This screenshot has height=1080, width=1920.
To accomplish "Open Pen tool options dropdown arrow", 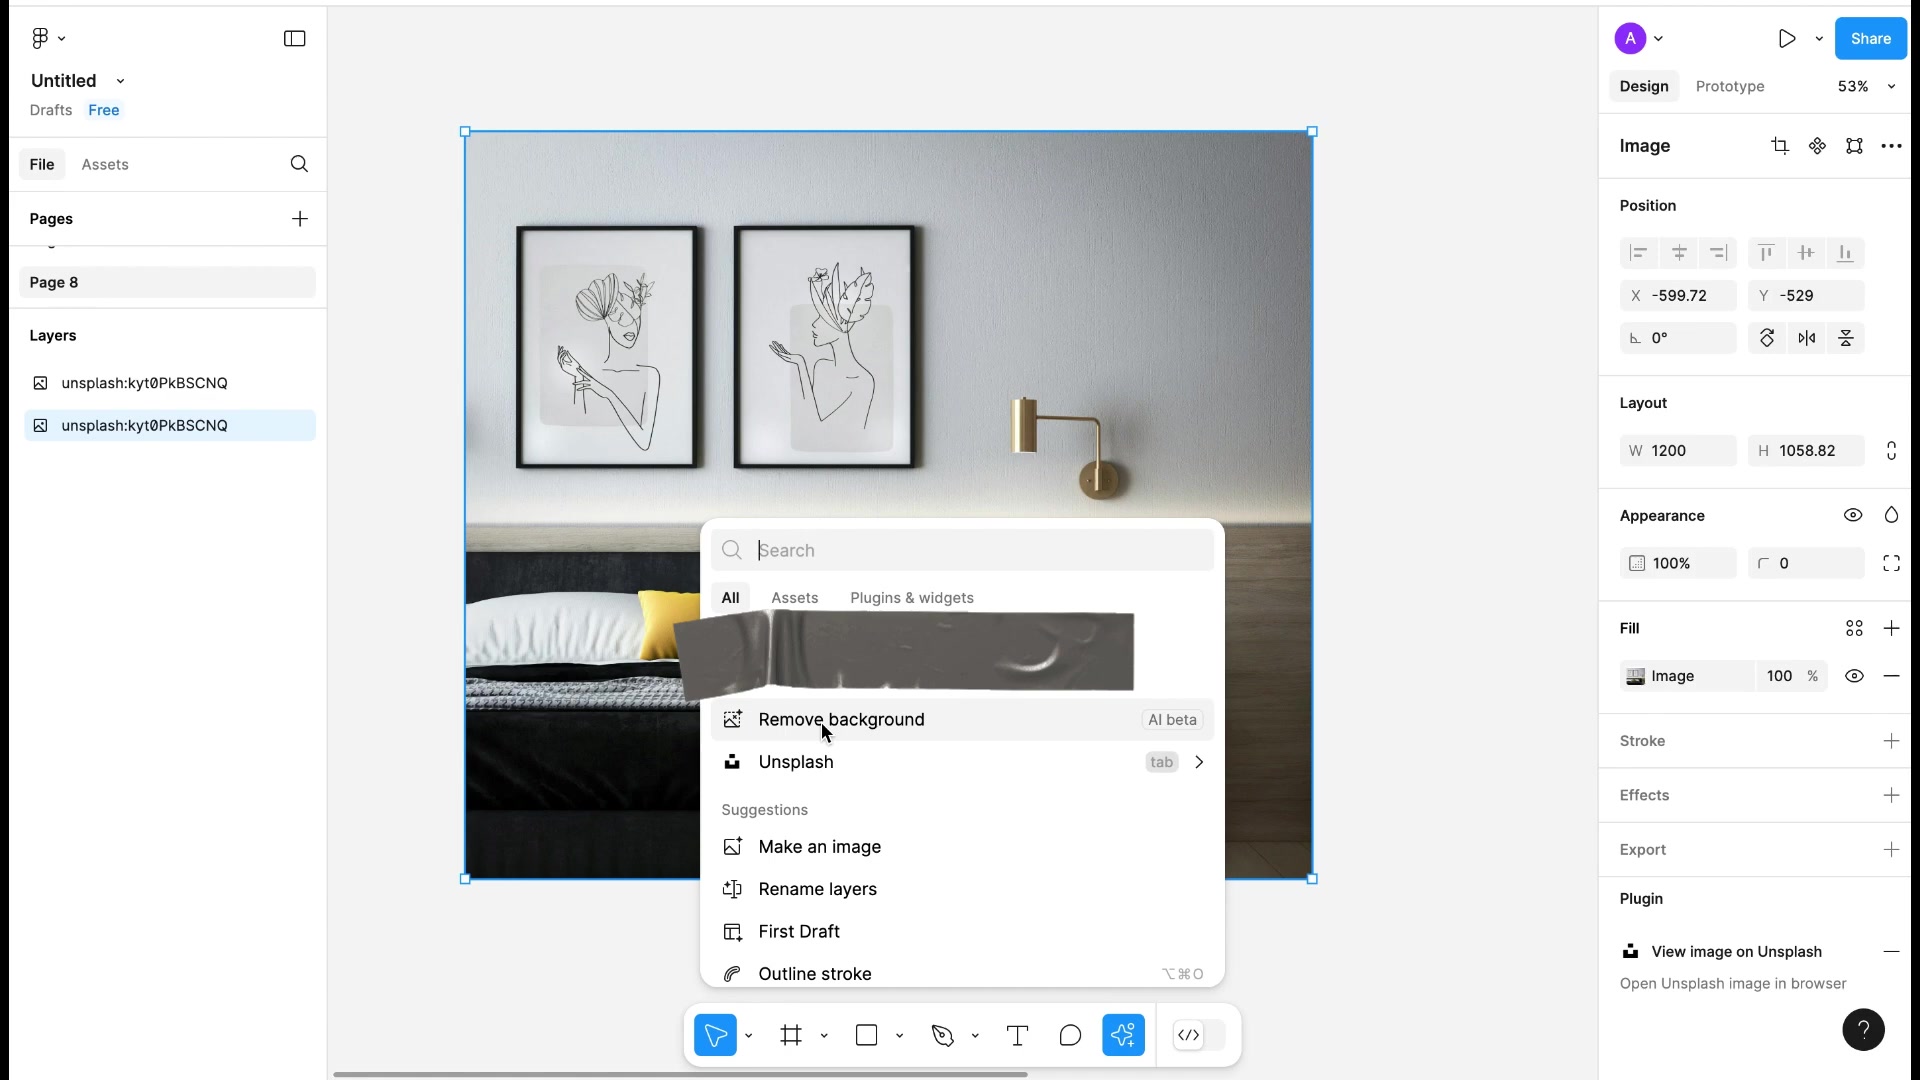I will click(975, 1035).
